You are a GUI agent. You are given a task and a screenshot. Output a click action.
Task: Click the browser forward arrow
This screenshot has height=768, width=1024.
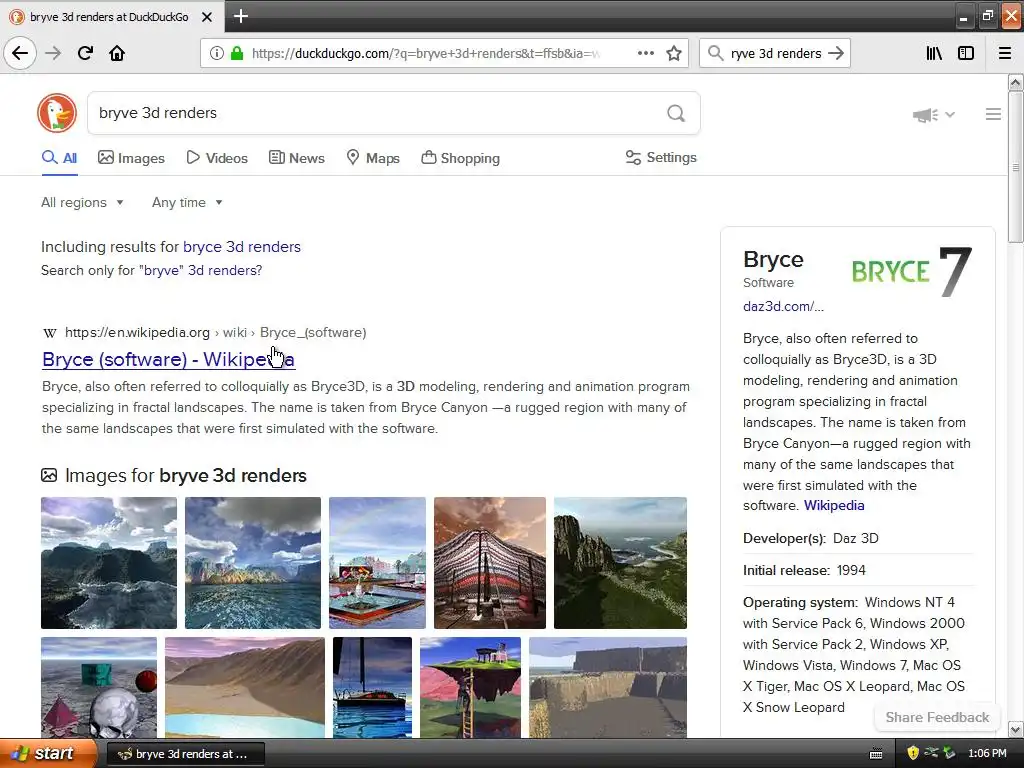[53, 53]
